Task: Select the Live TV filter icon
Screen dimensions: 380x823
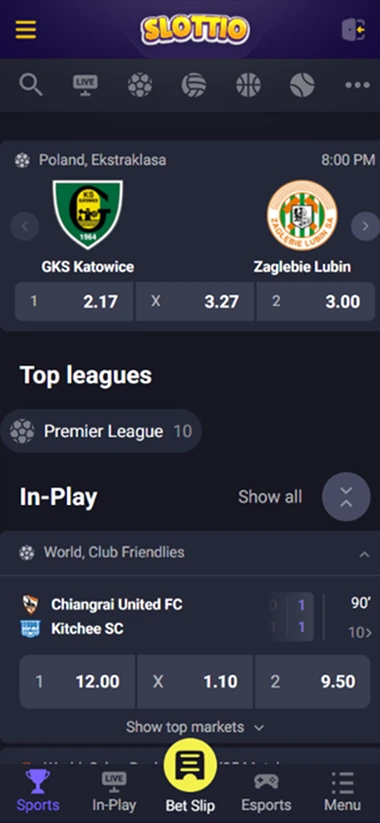Action: 85,85
